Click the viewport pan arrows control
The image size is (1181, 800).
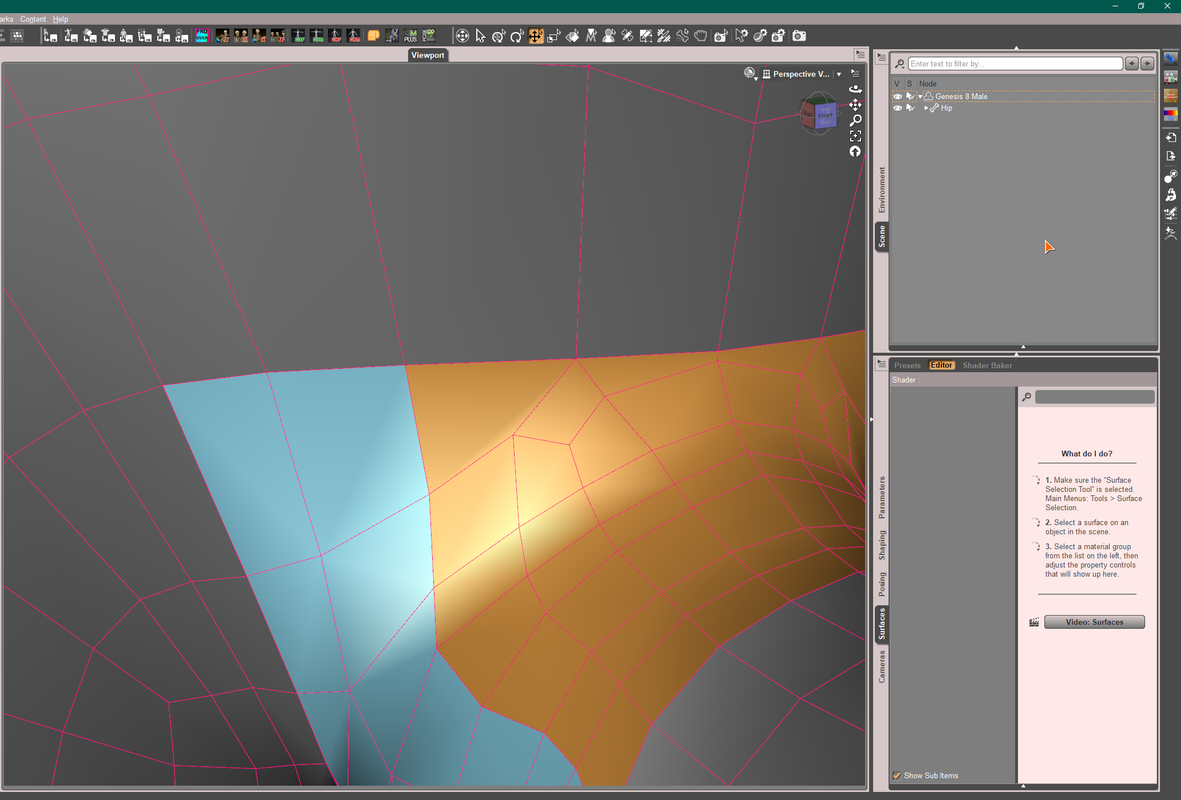(x=855, y=105)
